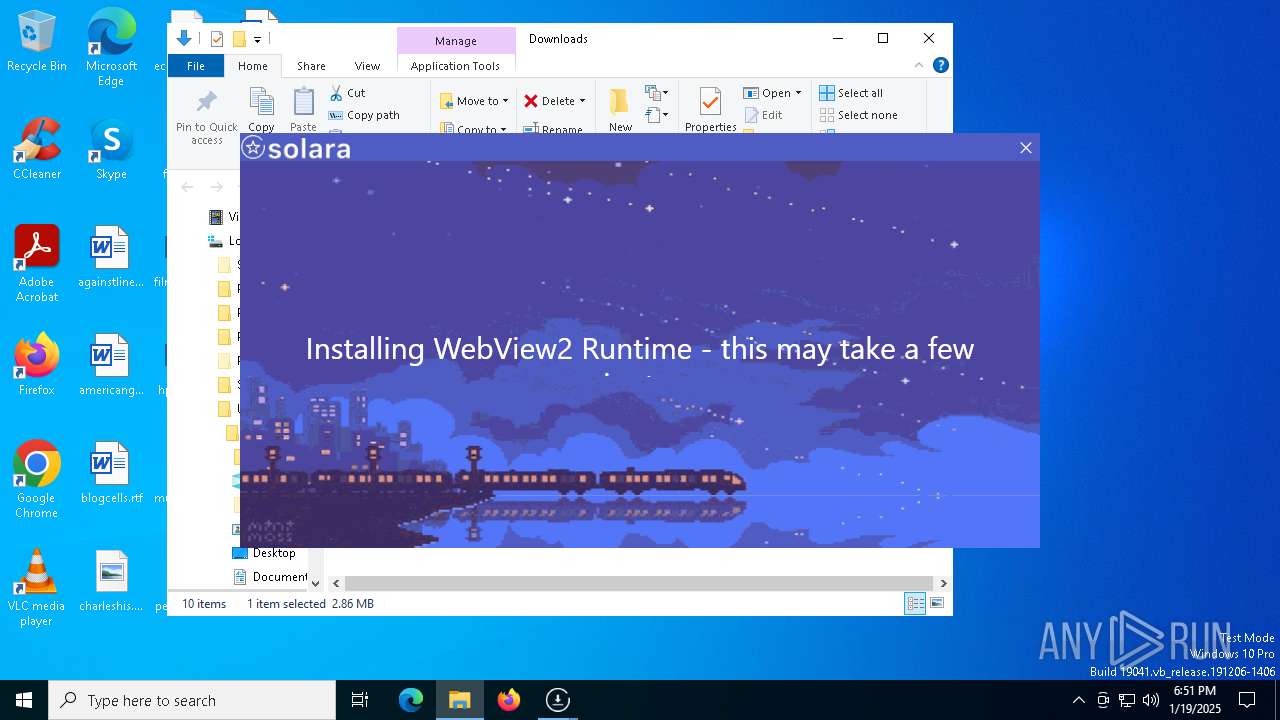Open the New item dropdown
Image resolution: width=1280 pixels, height=720 pixels.
(x=656, y=93)
